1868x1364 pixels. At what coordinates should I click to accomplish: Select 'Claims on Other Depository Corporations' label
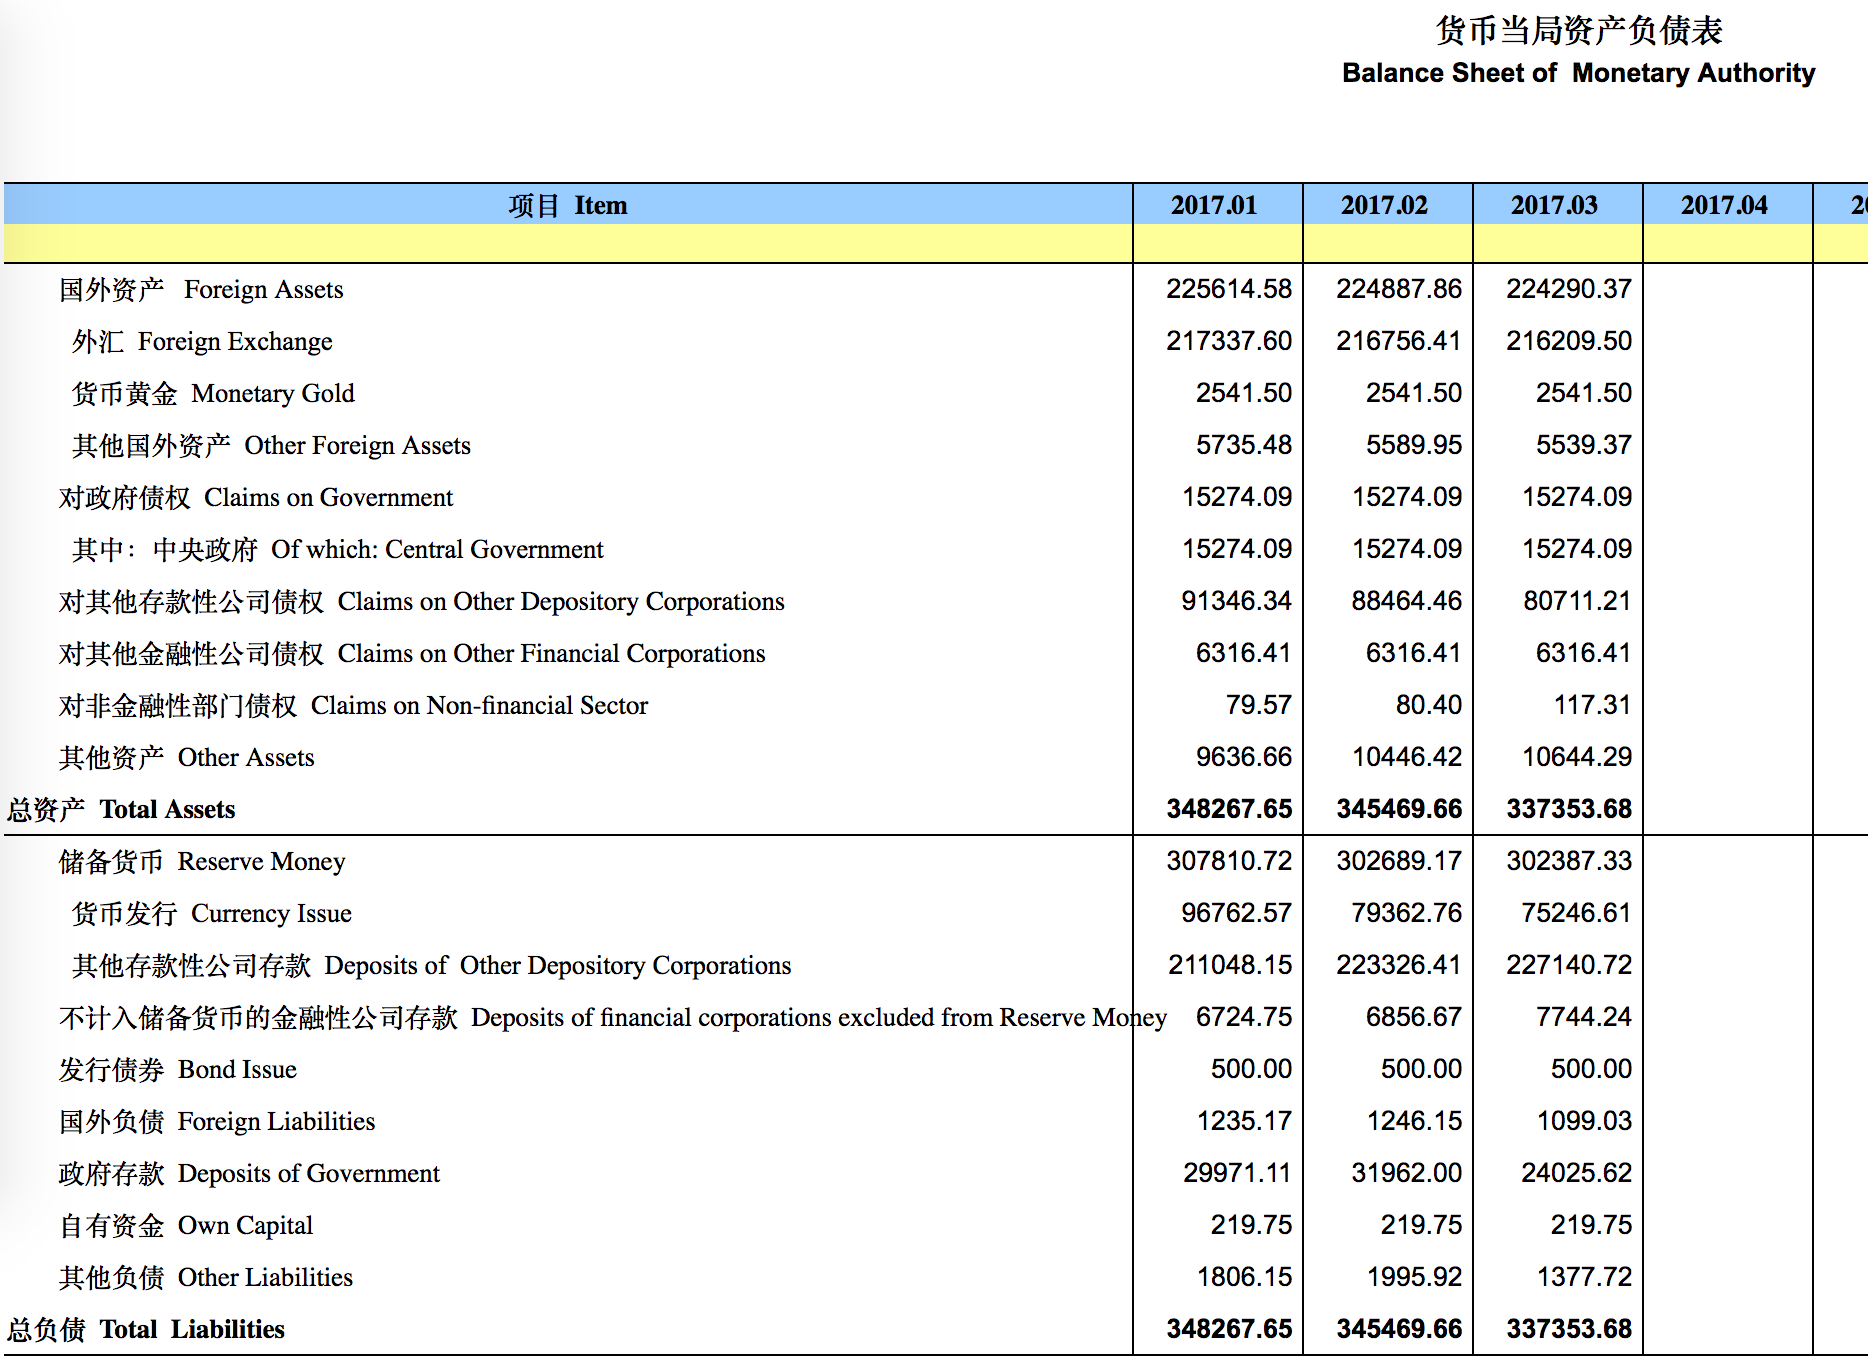(422, 601)
